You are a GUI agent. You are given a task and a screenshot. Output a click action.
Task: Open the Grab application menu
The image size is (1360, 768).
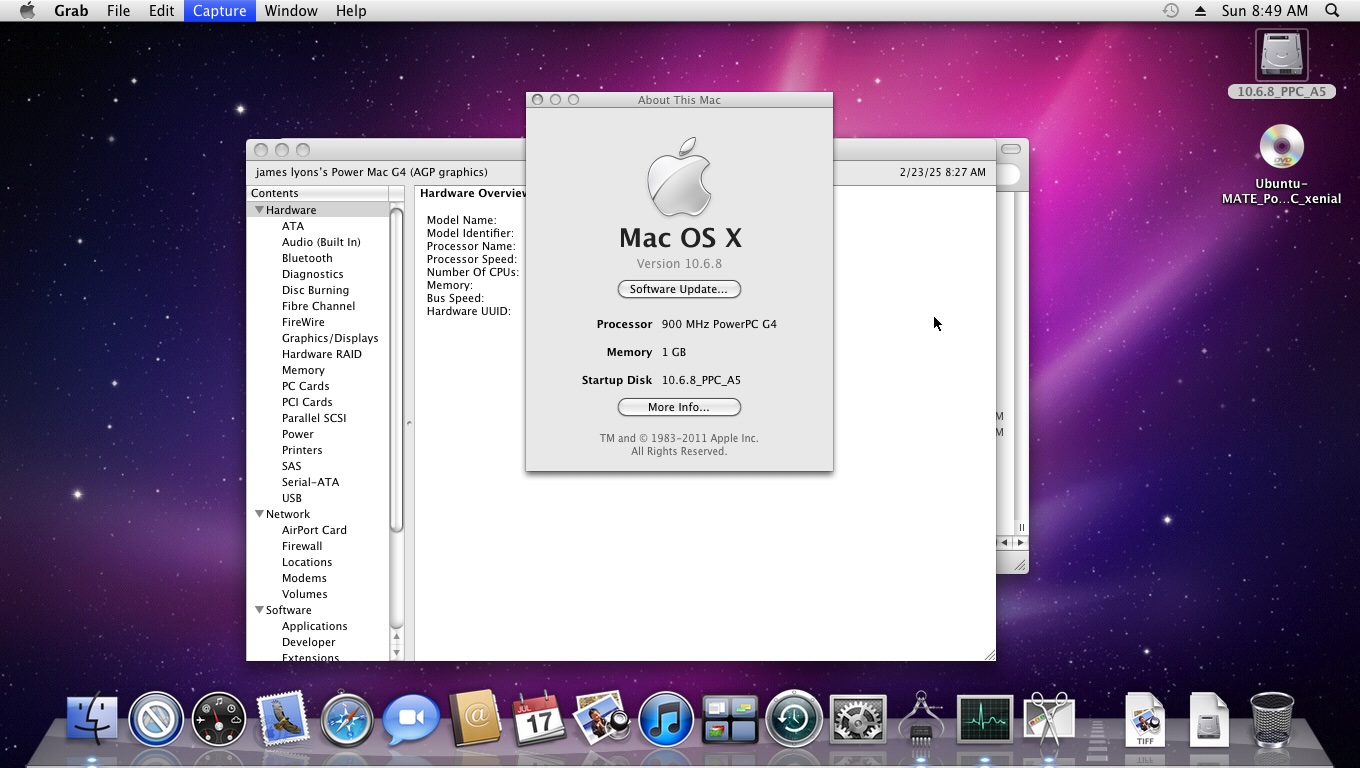click(x=71, y=11)
